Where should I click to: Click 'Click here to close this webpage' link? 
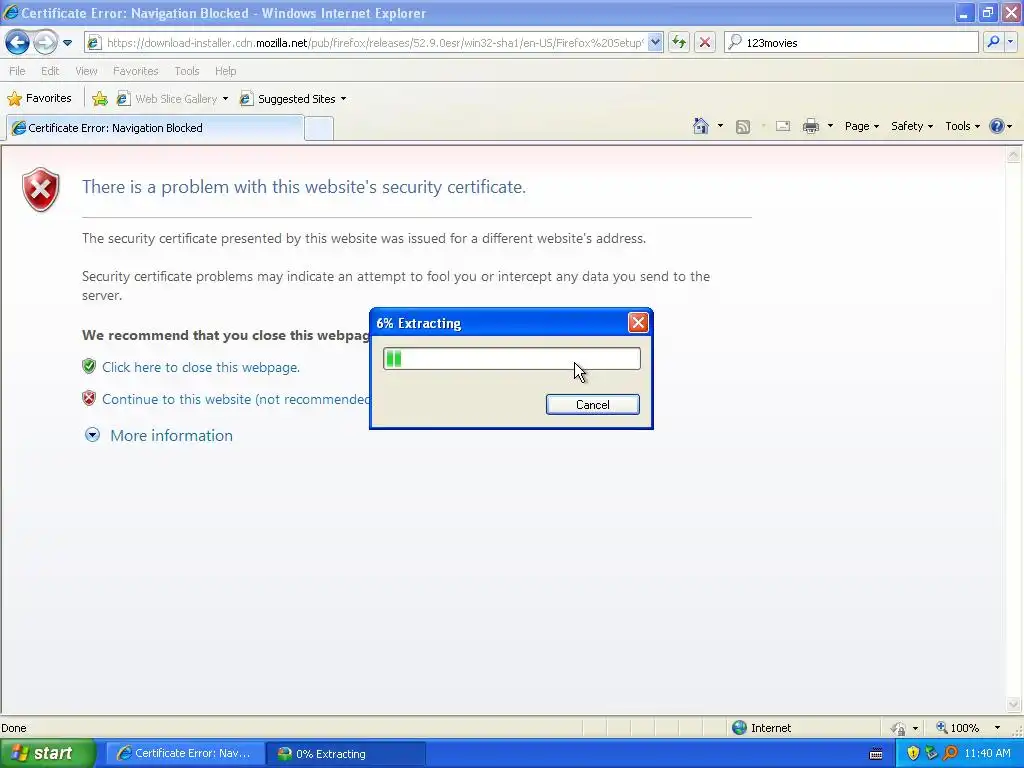[200, 367]
